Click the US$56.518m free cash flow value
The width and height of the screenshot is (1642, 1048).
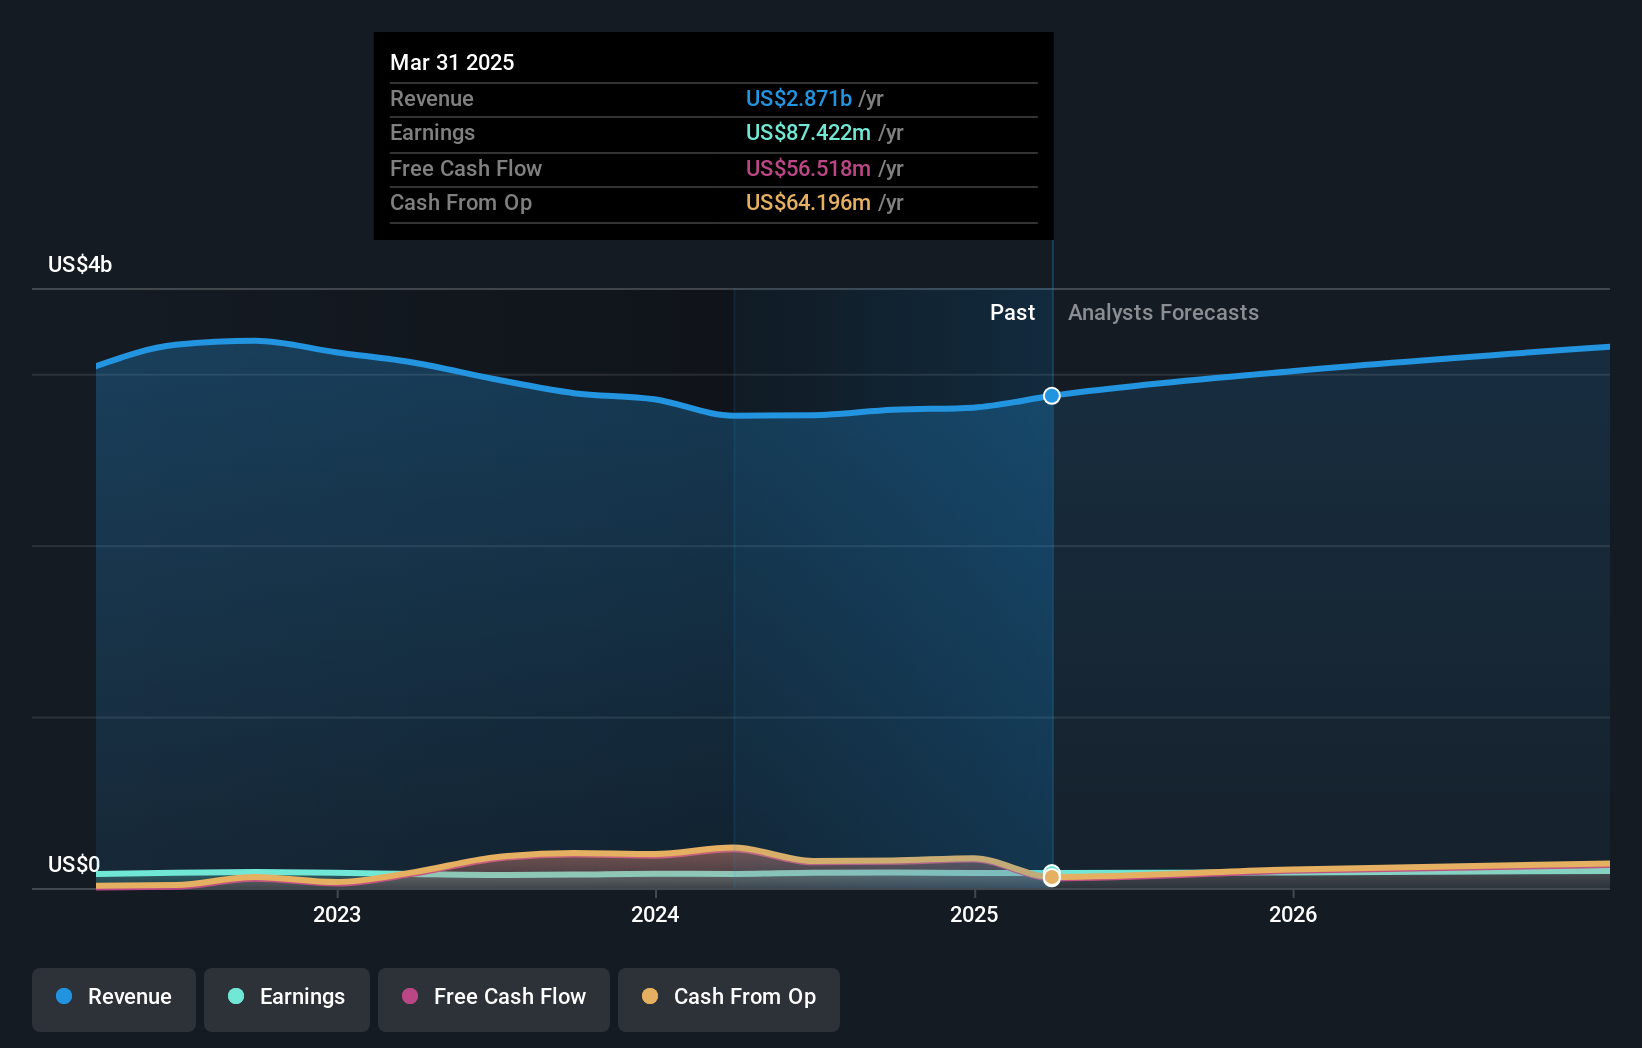pyautogui.click(x=808, y=168)
